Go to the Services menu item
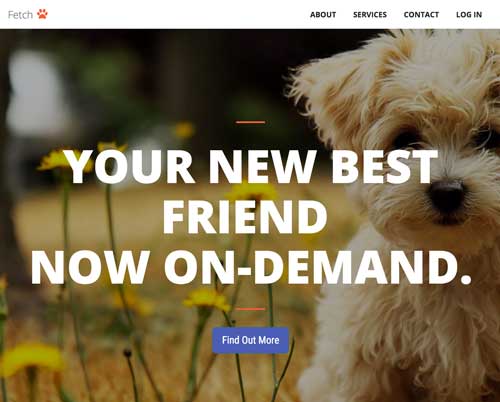Image resolution: width=500 pixels, height=402 pixels. click(370, 15)
